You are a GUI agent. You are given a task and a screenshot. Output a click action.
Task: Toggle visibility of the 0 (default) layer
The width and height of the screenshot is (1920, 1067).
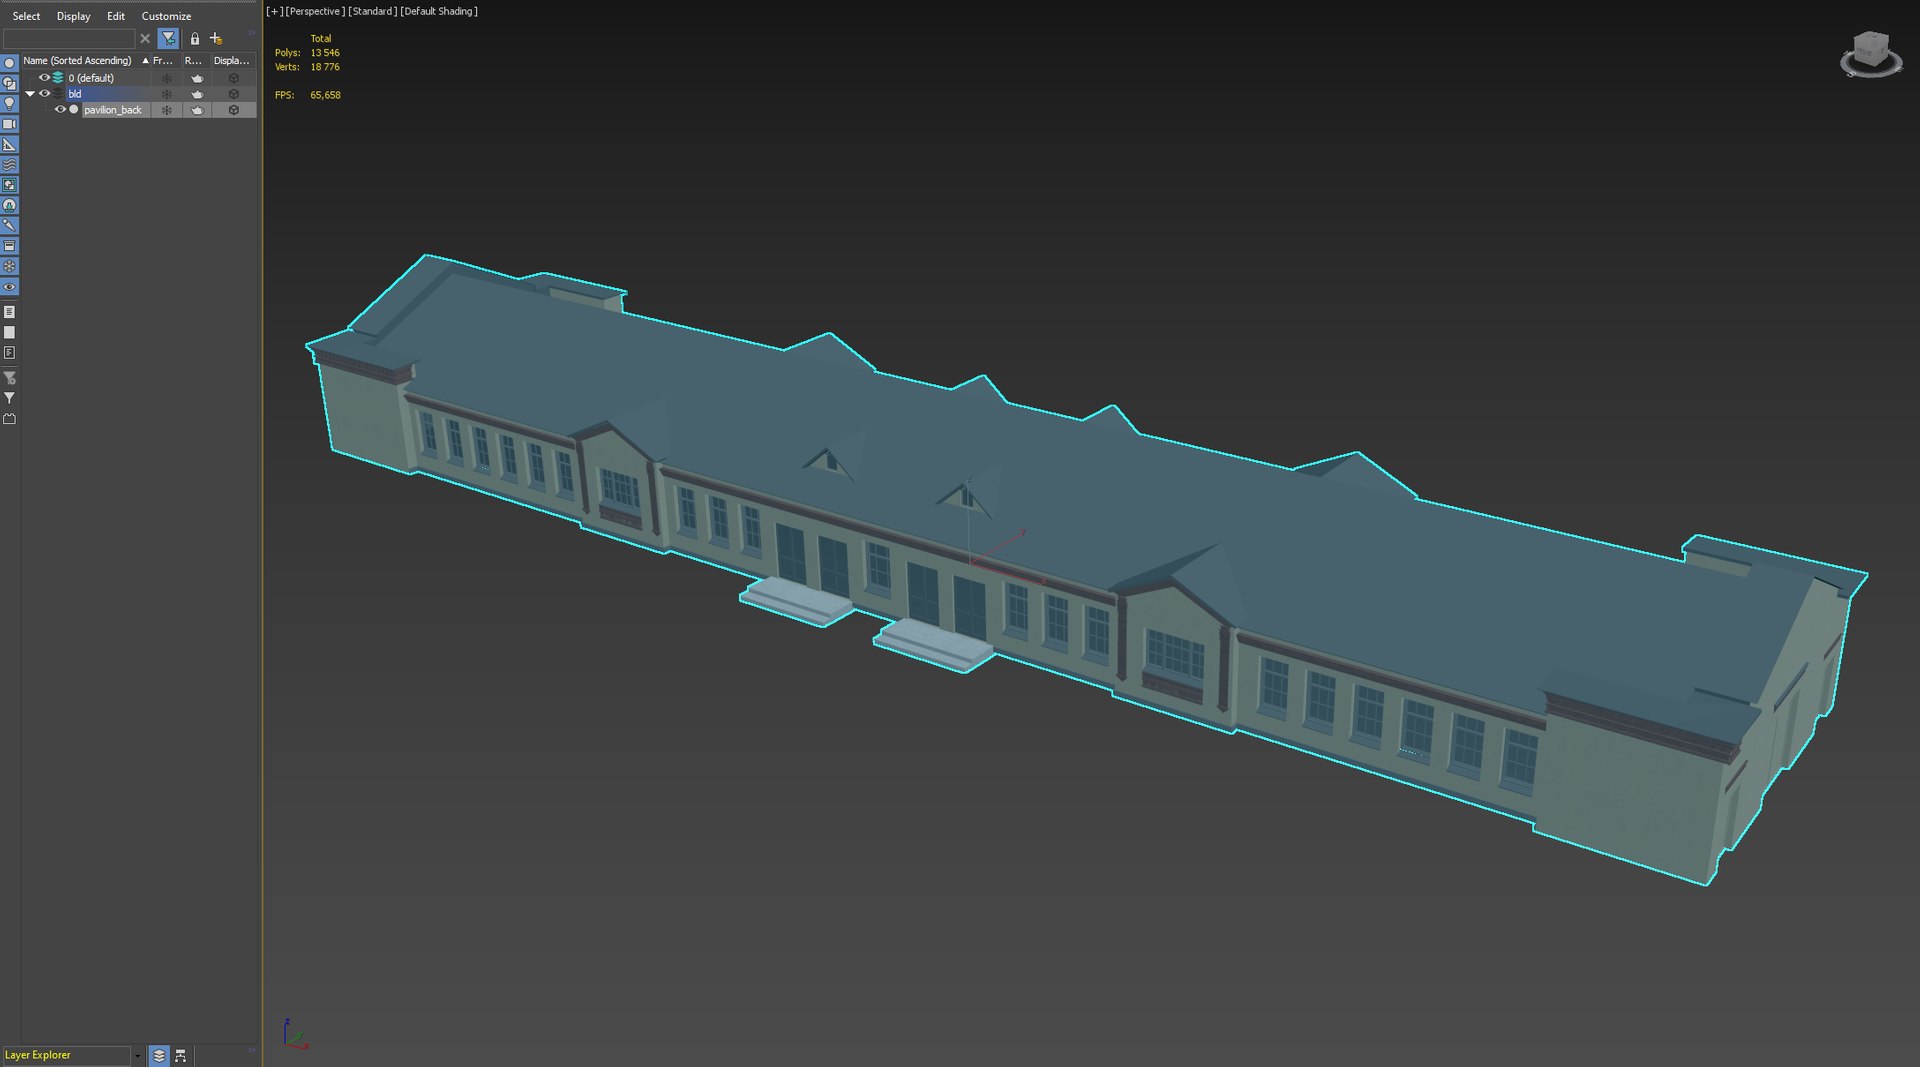point(44,78)
